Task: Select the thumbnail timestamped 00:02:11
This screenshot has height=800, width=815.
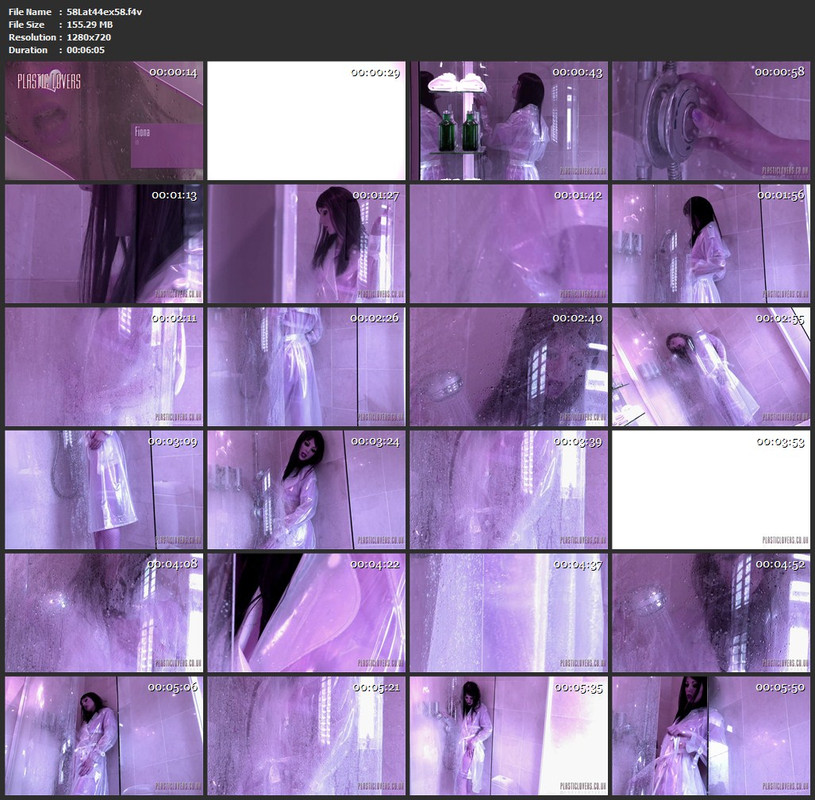Action: 104,366
